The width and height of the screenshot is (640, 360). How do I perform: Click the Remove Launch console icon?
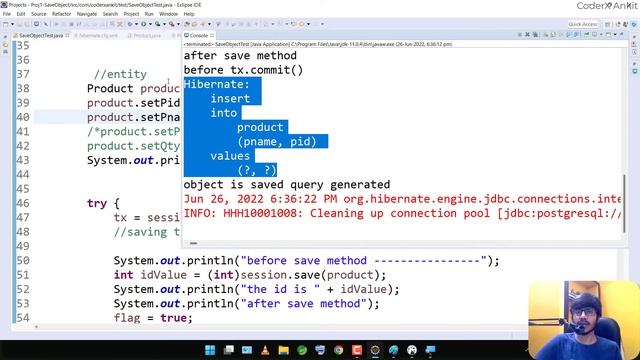[x=527, y=34]
